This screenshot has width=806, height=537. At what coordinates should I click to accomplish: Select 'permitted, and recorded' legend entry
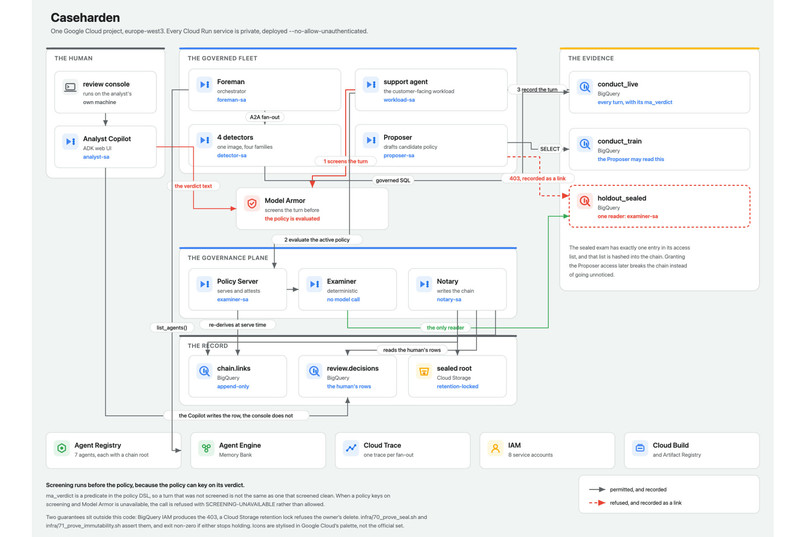(x=638, y=489)
